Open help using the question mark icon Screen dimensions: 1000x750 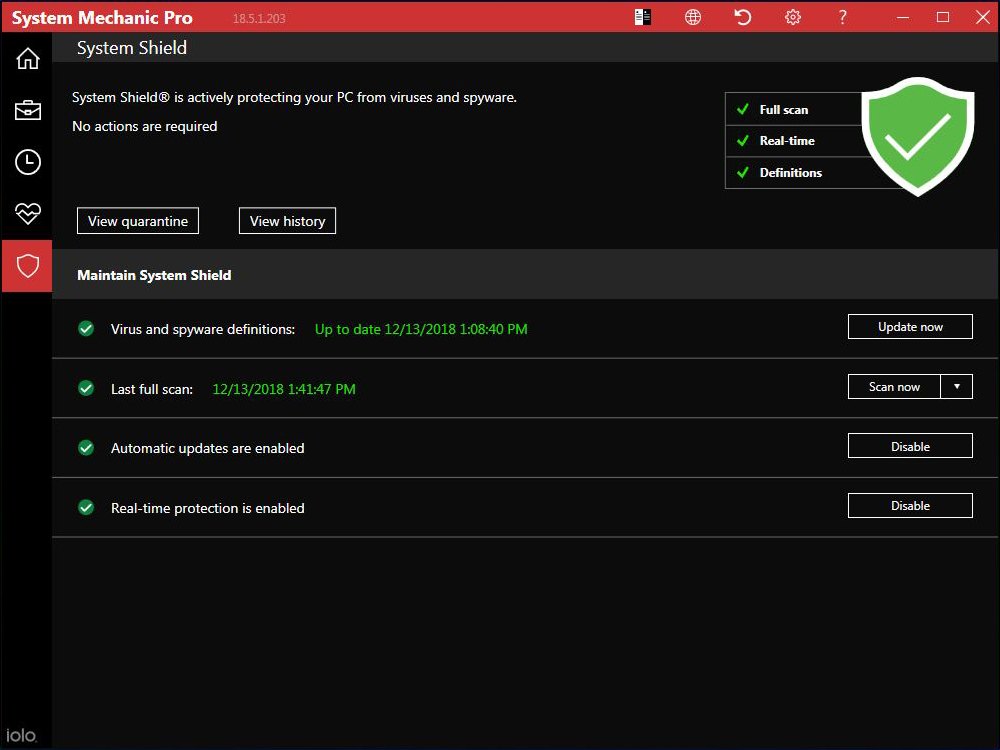click(842, 17)
